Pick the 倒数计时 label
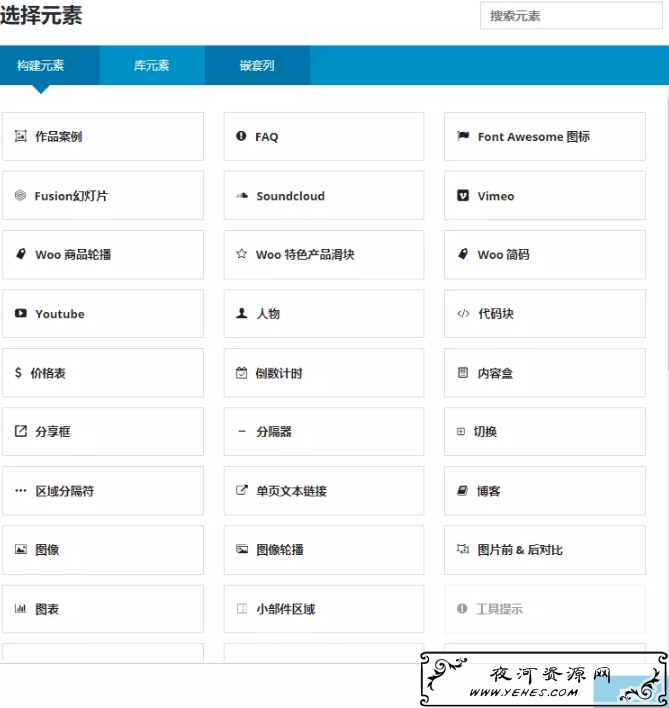The width and height of the screenshot is (669, 708). [x=279, y=373]
